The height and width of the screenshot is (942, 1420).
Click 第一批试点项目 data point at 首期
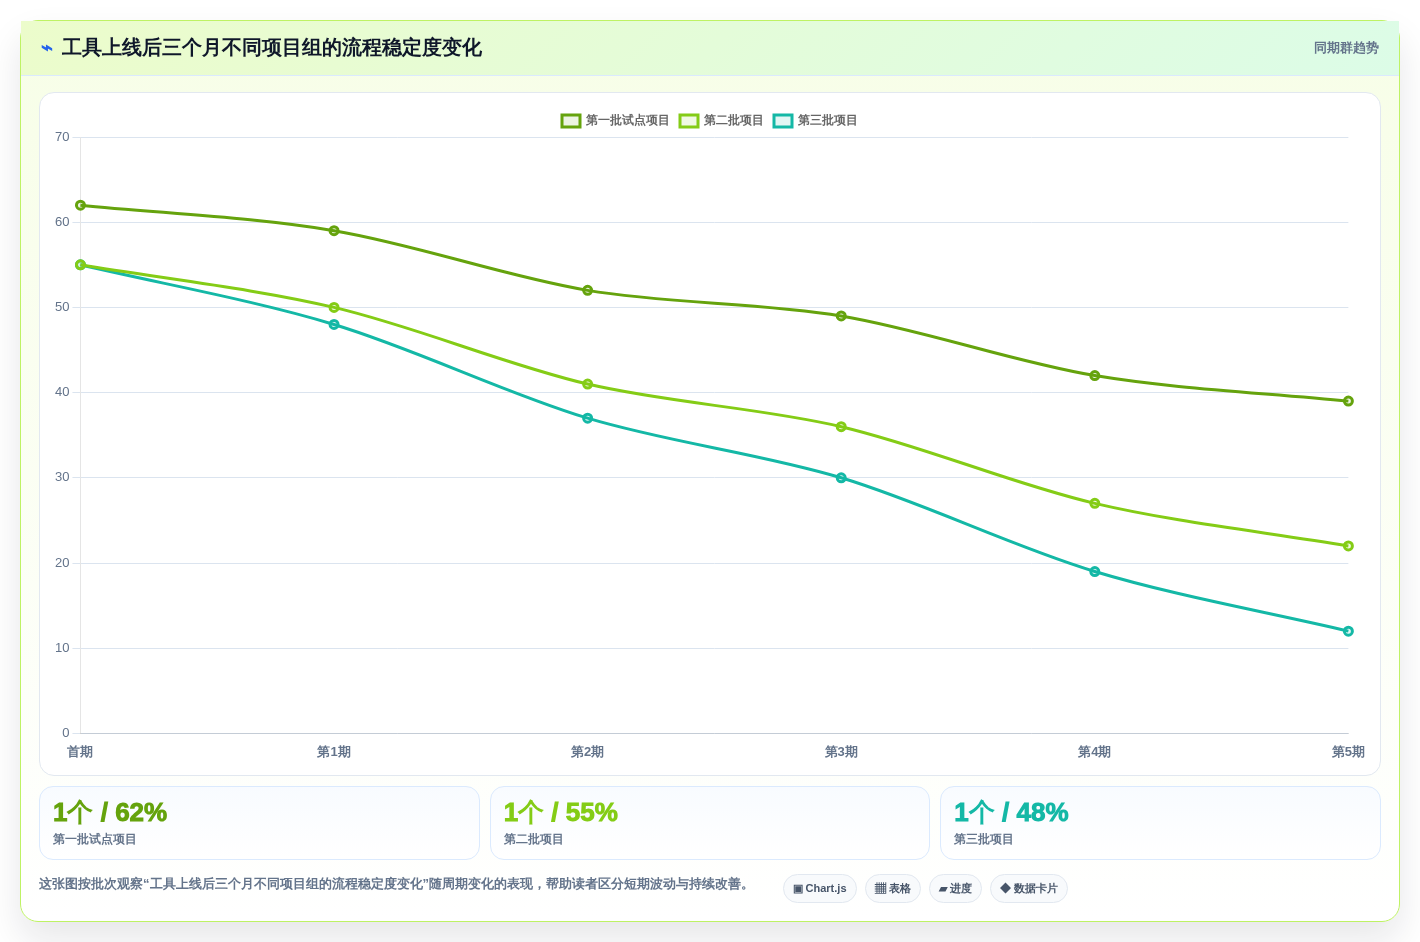(81, 205)
